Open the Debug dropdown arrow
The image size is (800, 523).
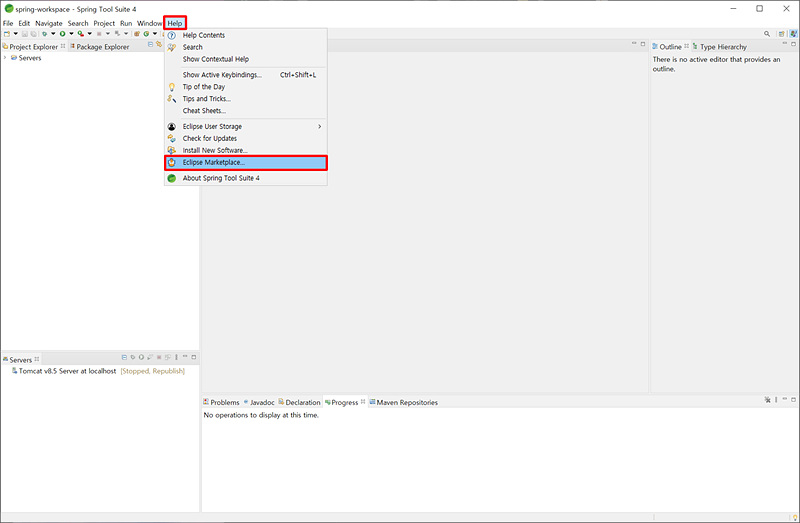coord(53,34)
